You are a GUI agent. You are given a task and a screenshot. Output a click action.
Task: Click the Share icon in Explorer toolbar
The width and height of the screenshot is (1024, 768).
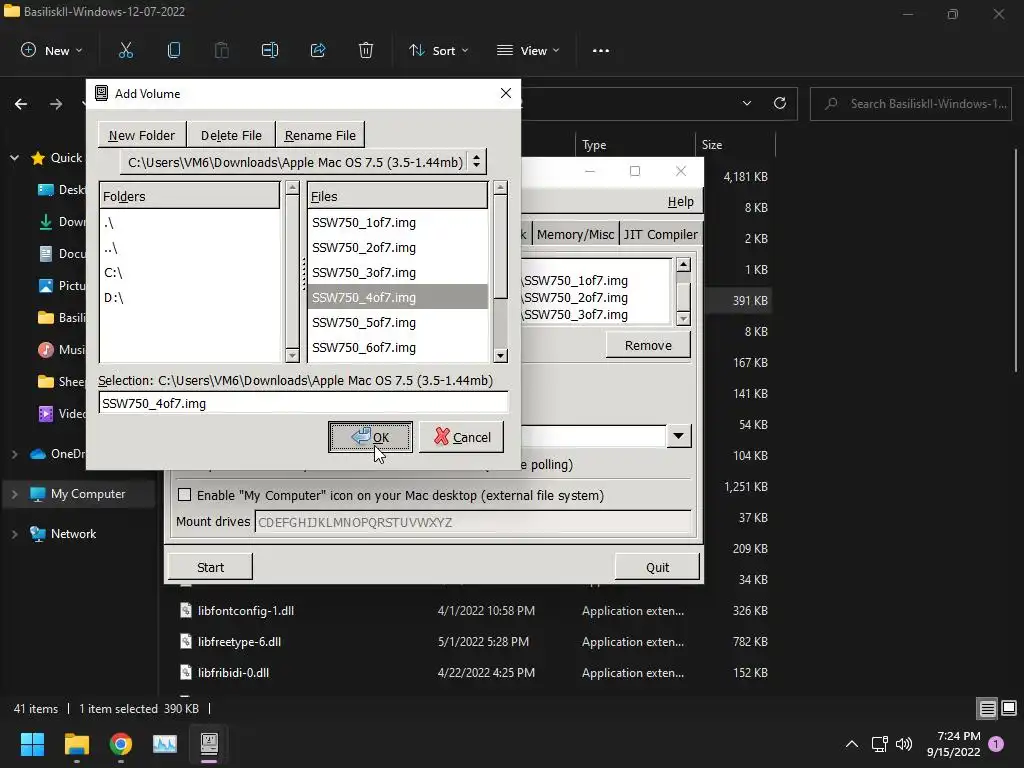pyautogui.click(x=318, y=50)
